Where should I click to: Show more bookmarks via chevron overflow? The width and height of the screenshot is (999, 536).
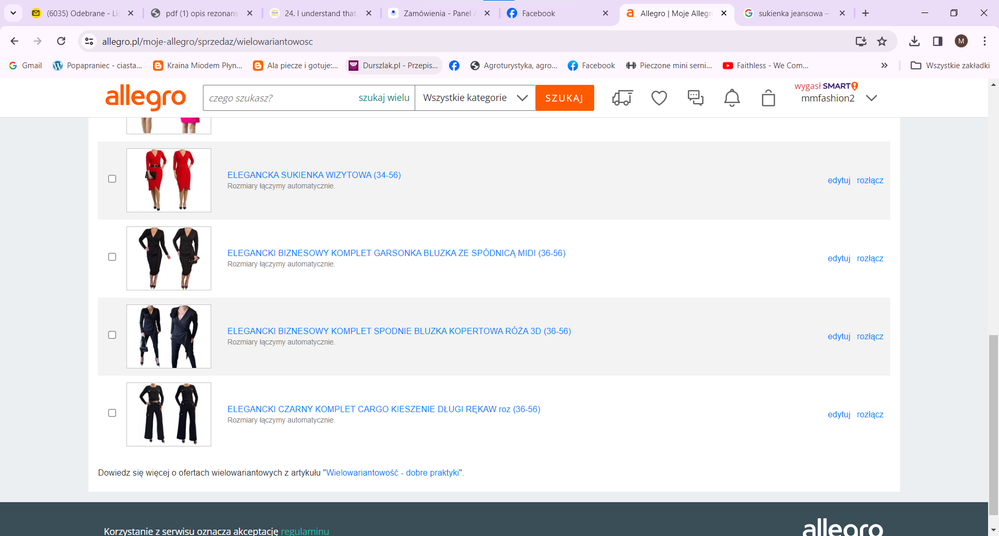[x=884, y=65]
